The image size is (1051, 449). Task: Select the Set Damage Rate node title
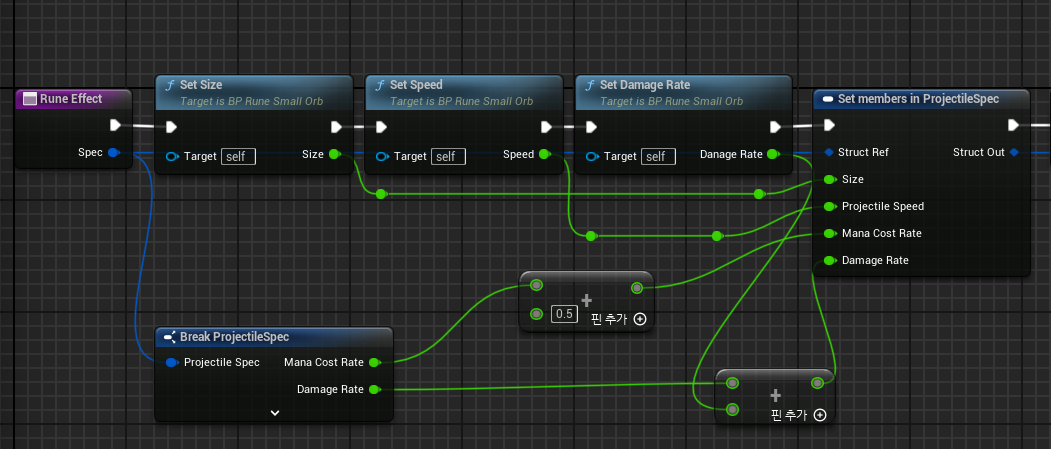point(645,85)
